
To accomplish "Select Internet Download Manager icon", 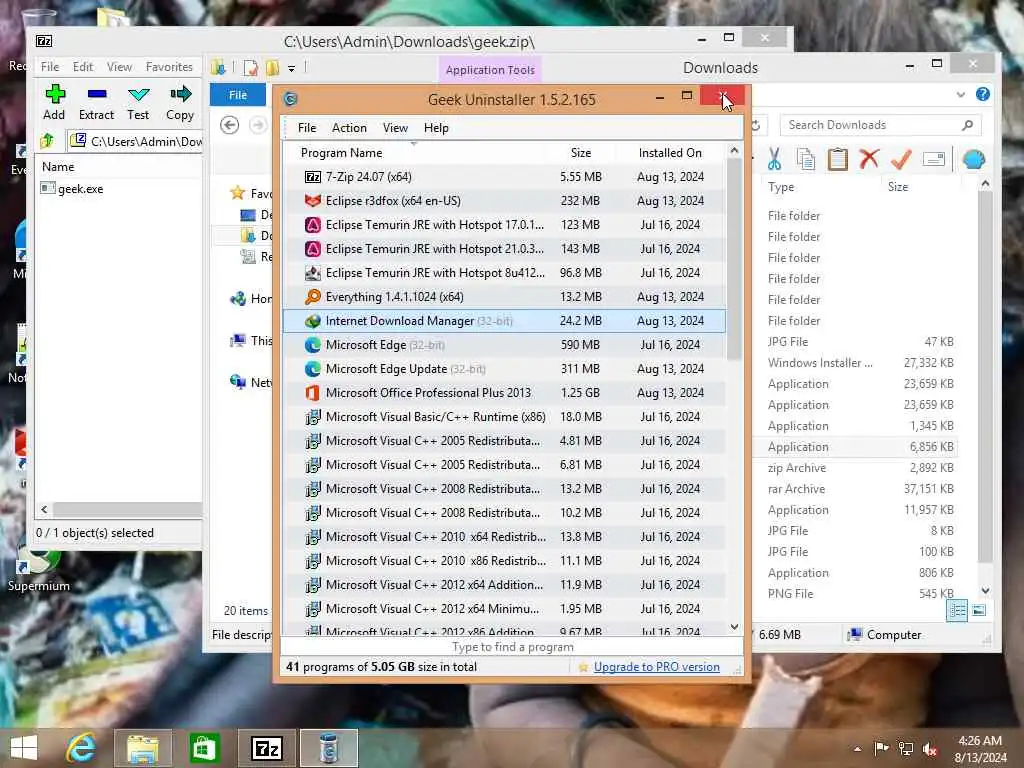I will click(x=313, y=321).
